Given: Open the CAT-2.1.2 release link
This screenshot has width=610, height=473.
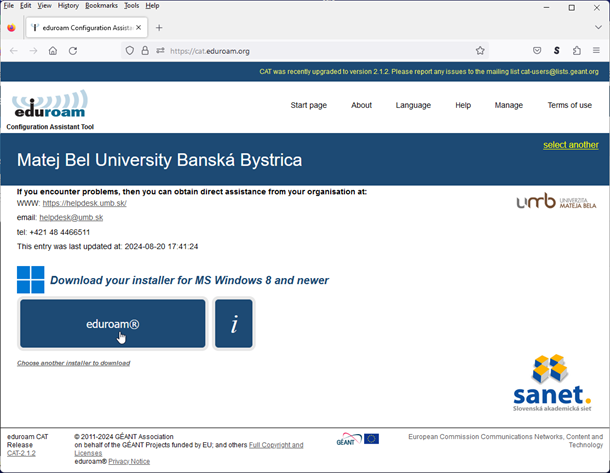Looking at the screenshot, I should [21, 453].
